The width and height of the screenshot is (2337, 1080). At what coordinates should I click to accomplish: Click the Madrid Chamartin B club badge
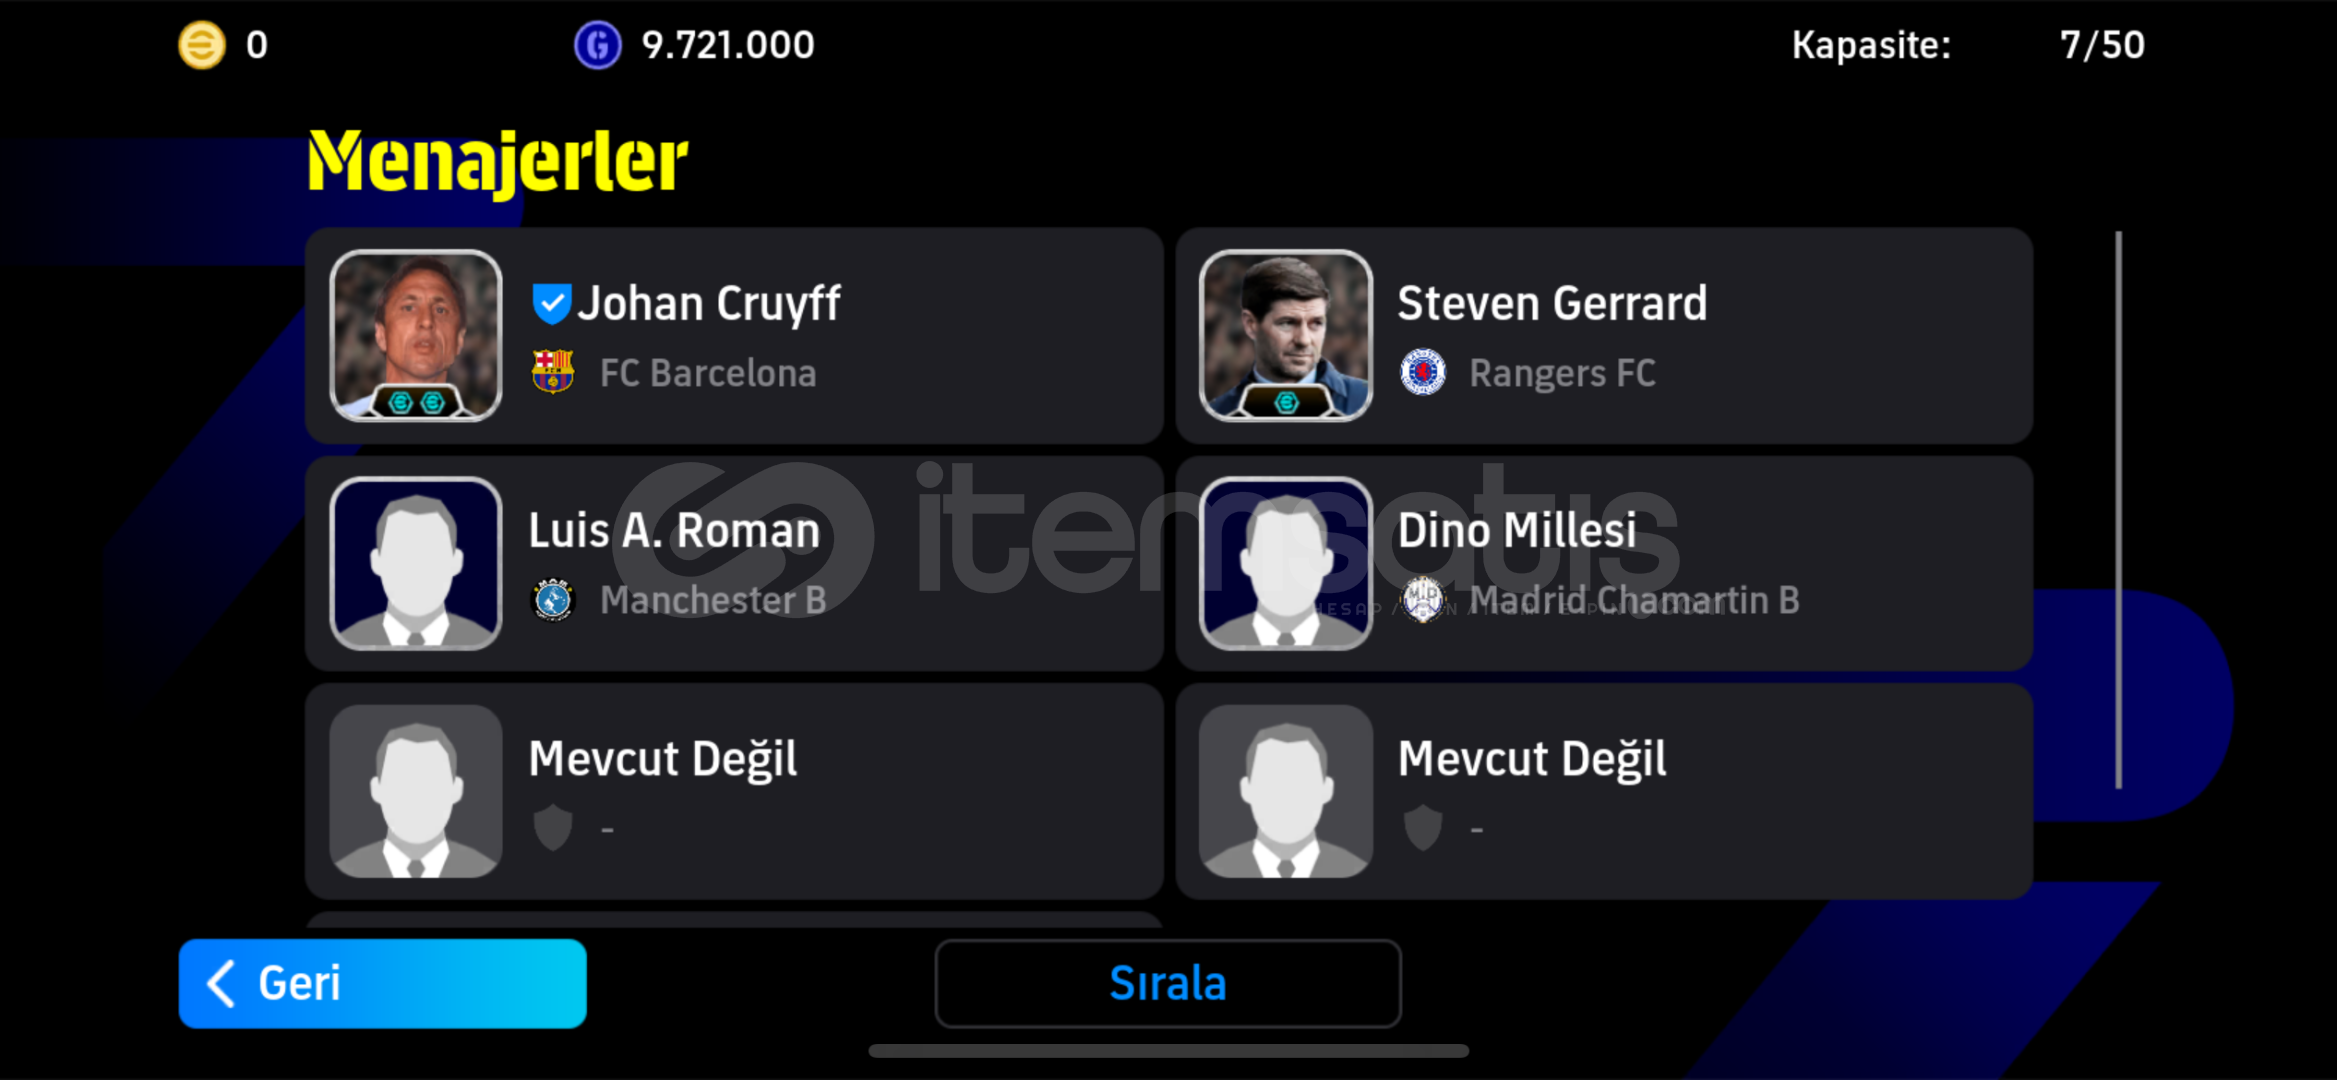1422,600
